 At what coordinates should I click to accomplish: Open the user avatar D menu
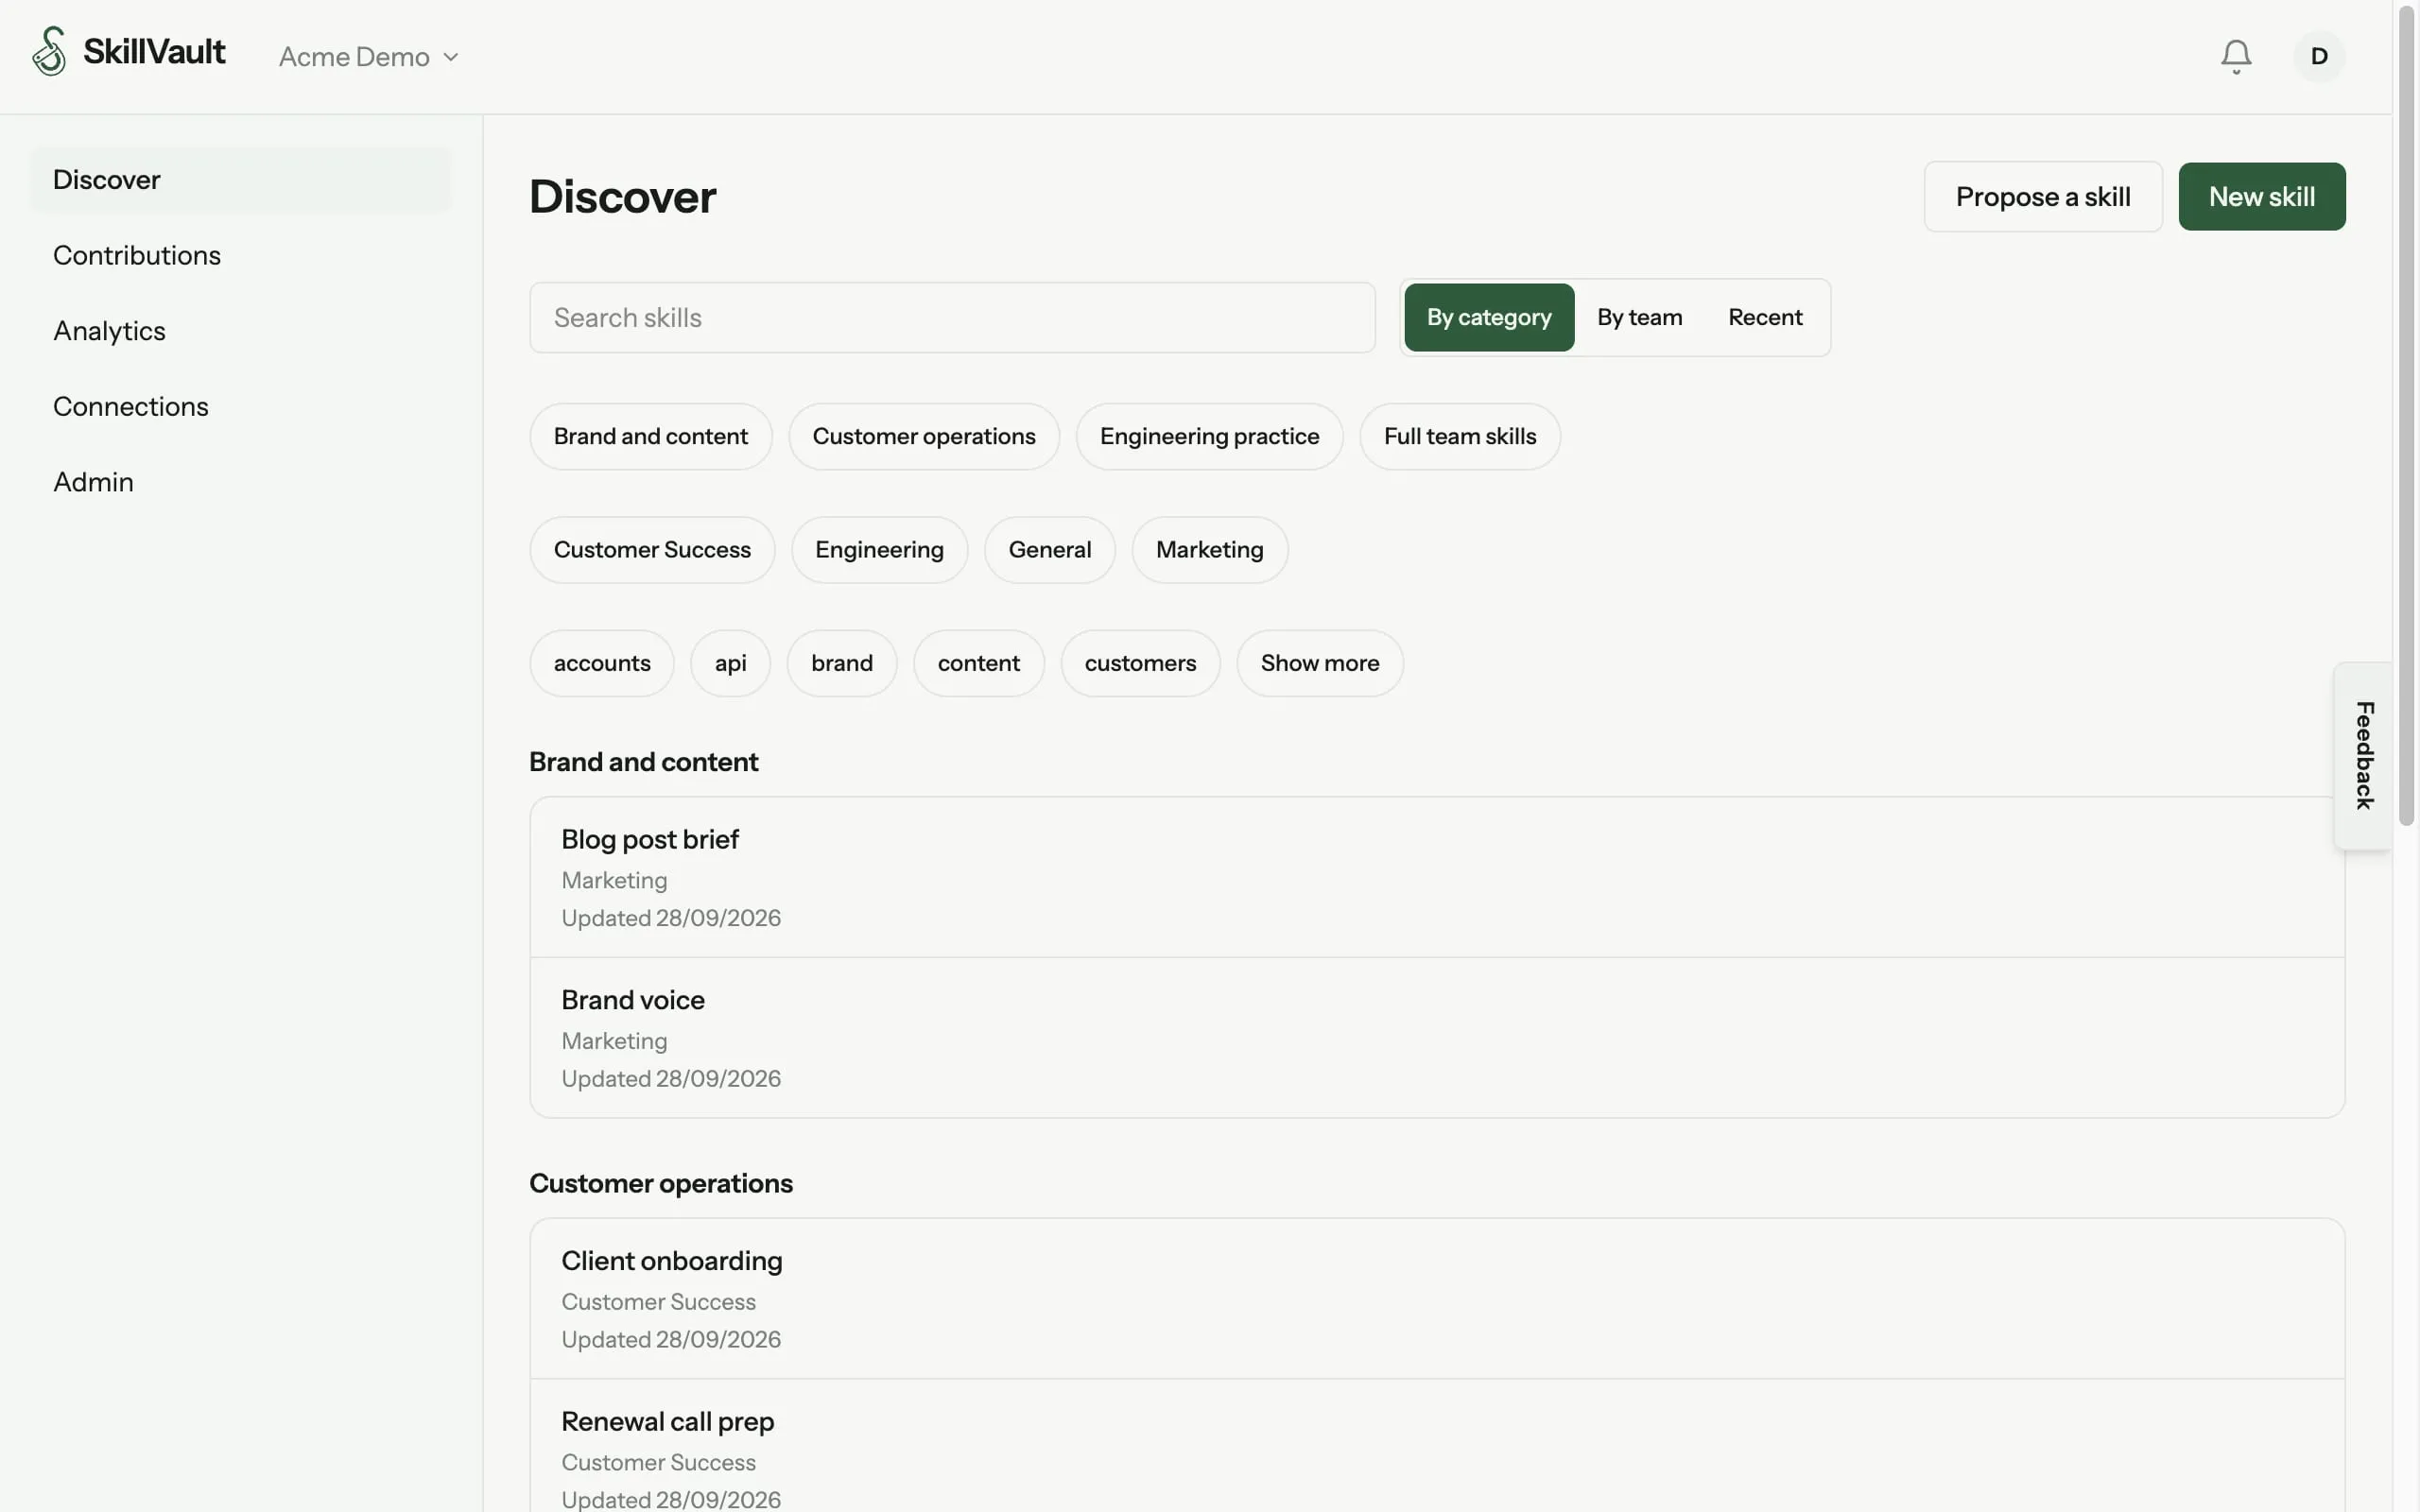[x=2319, y=56]
